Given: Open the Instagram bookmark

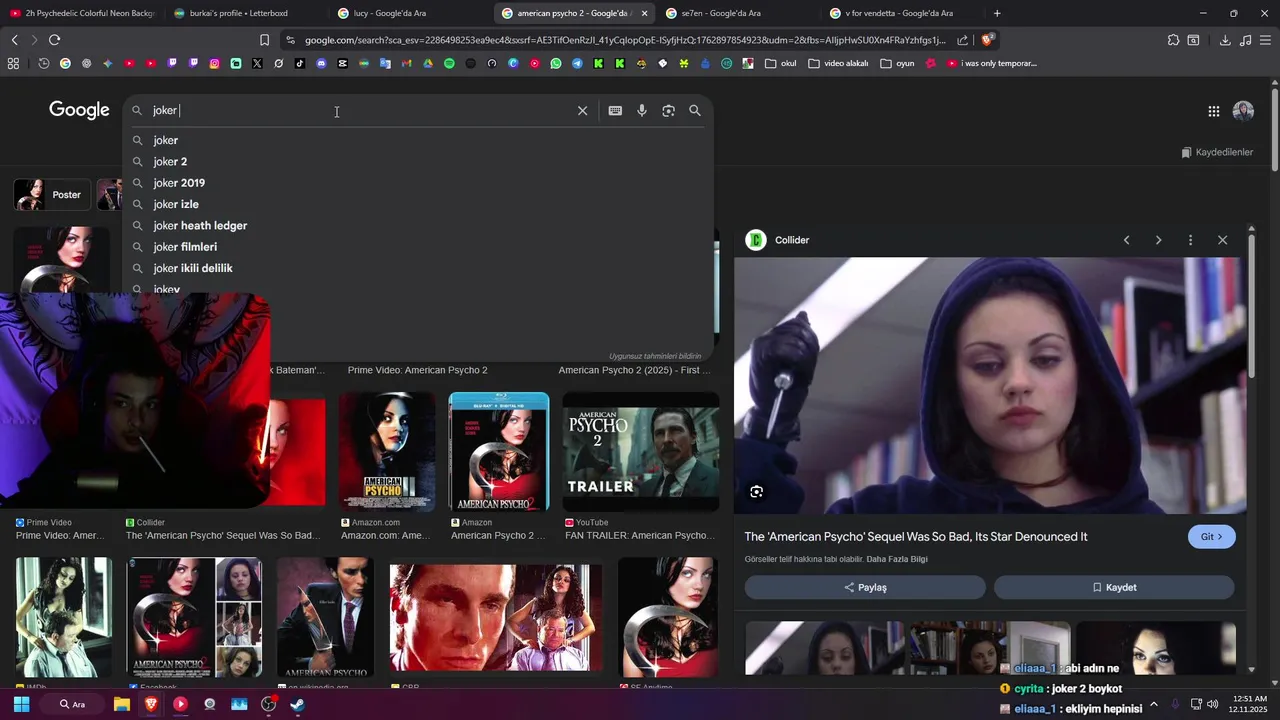Looking at the screenshot, I should [x=214, y=63].
